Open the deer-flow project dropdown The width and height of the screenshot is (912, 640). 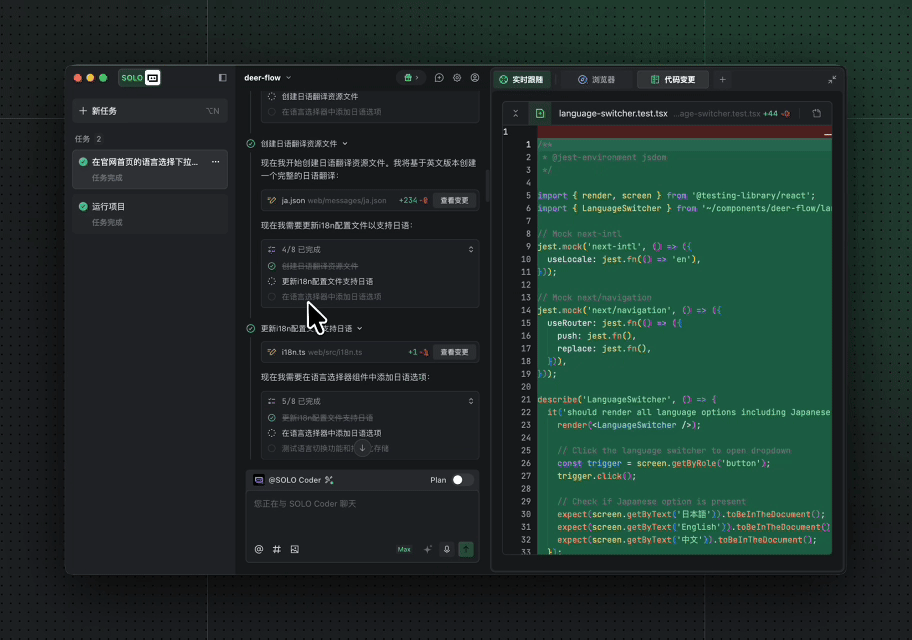(267, 78)
